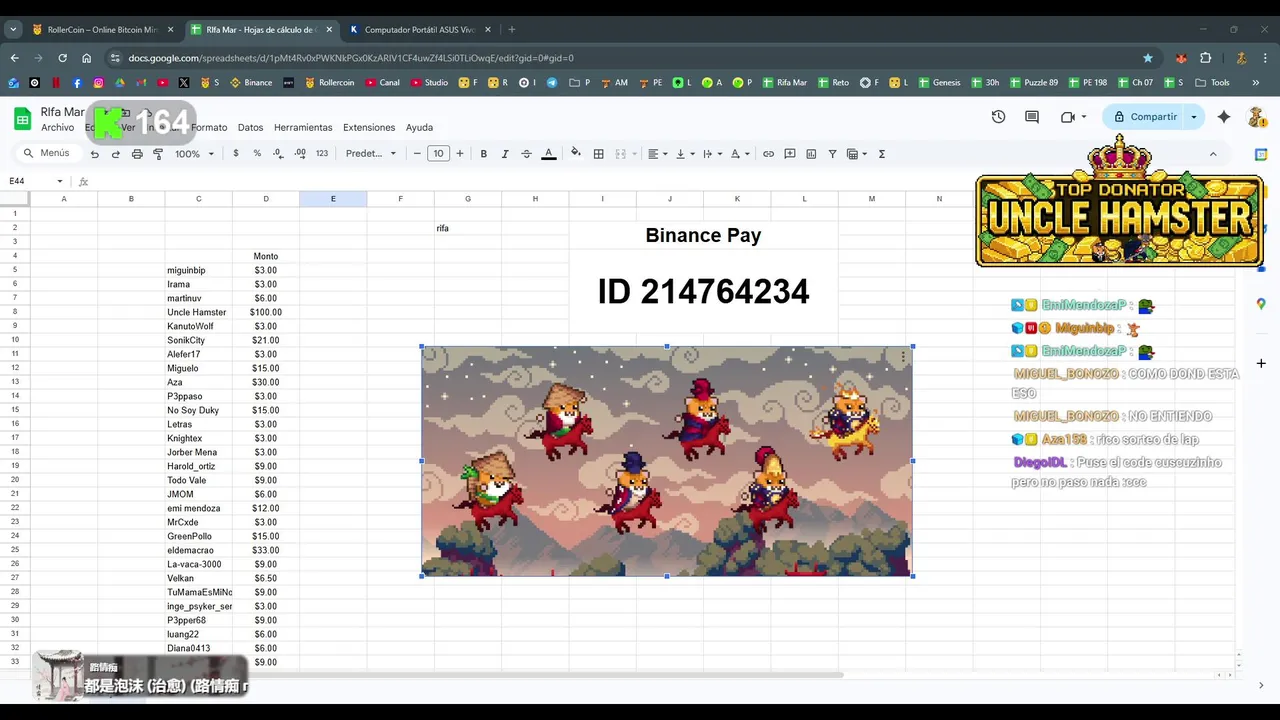Open the Rollercoin bookmark
Viewport: 1280px width, 720px height.
(329, 83)
